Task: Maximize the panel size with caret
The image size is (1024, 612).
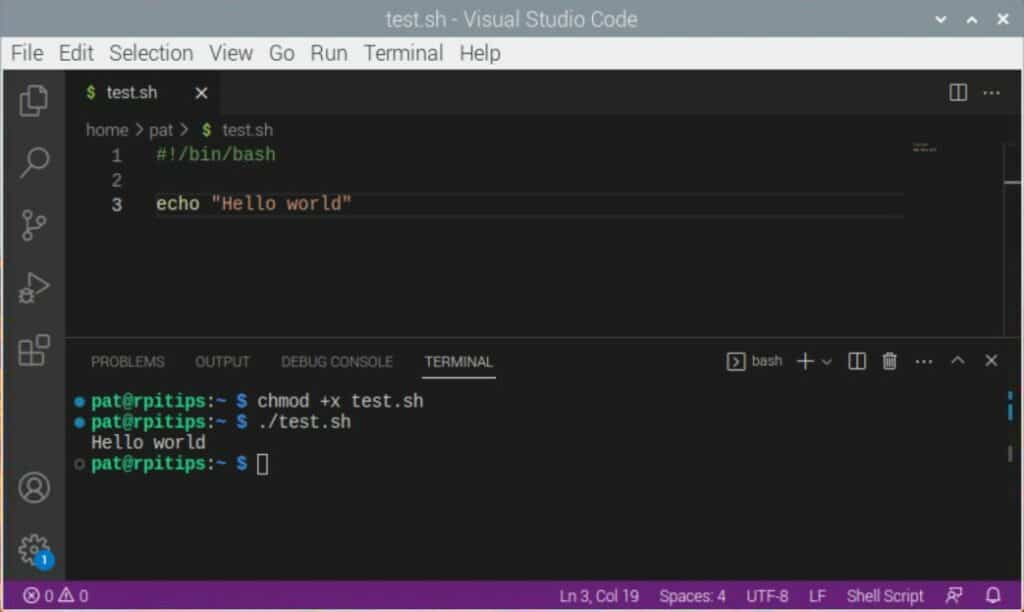Action: [957, 361]
